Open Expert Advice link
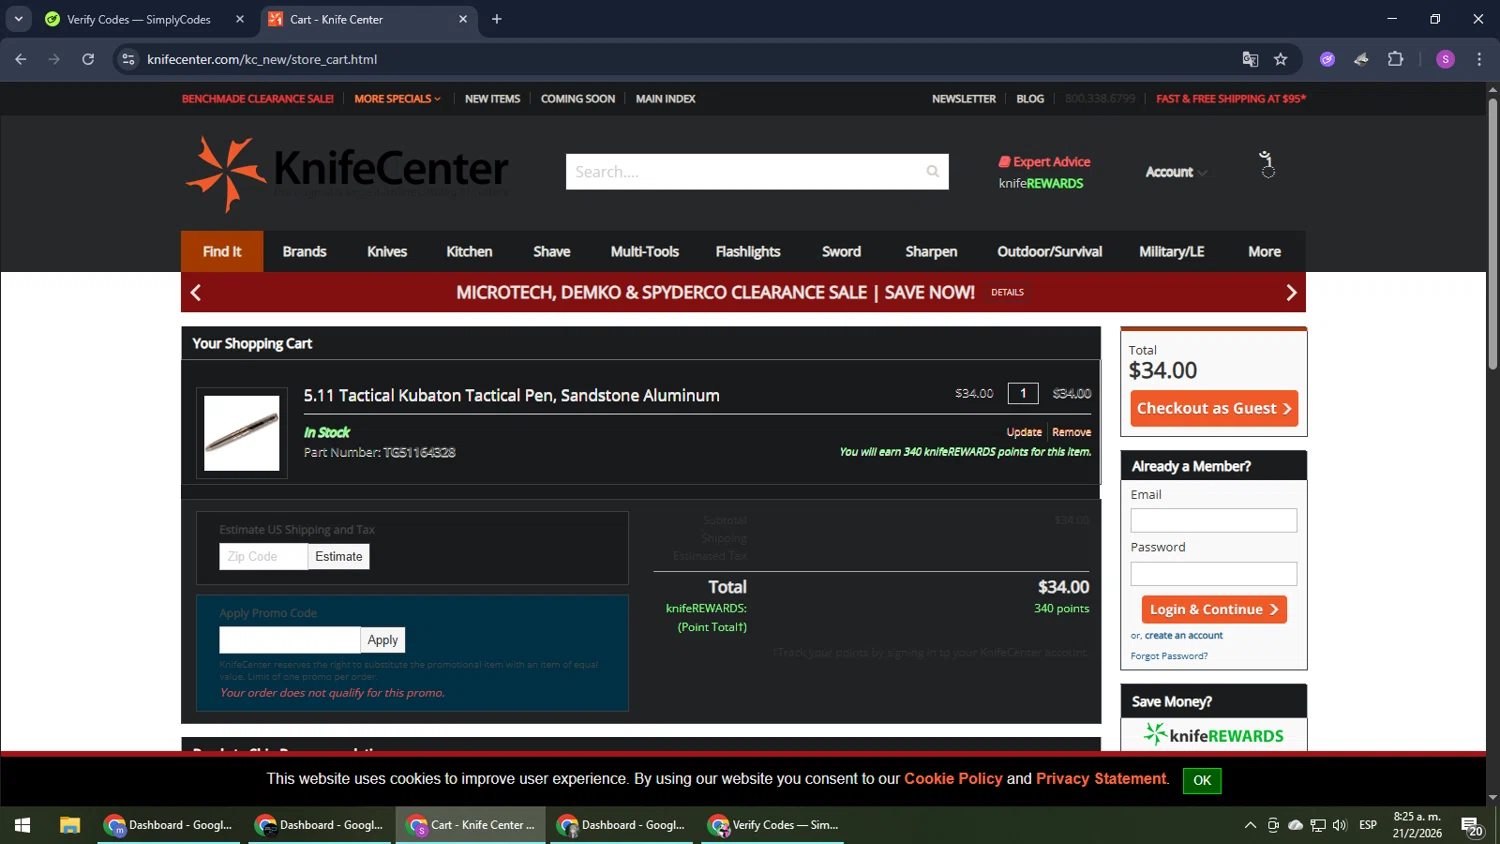Viewport: 1500px width, 844px height. [x=1044, y=162]
